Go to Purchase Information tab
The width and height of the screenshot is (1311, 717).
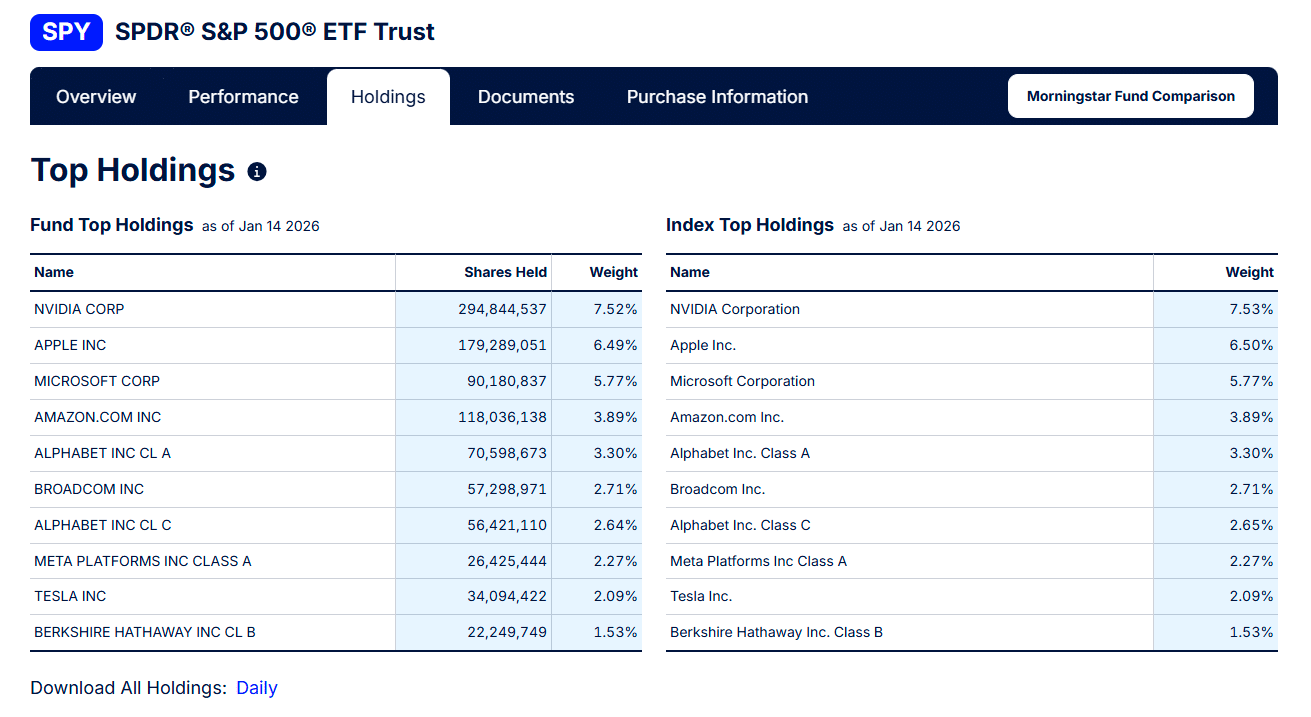(x=717, y=97)
